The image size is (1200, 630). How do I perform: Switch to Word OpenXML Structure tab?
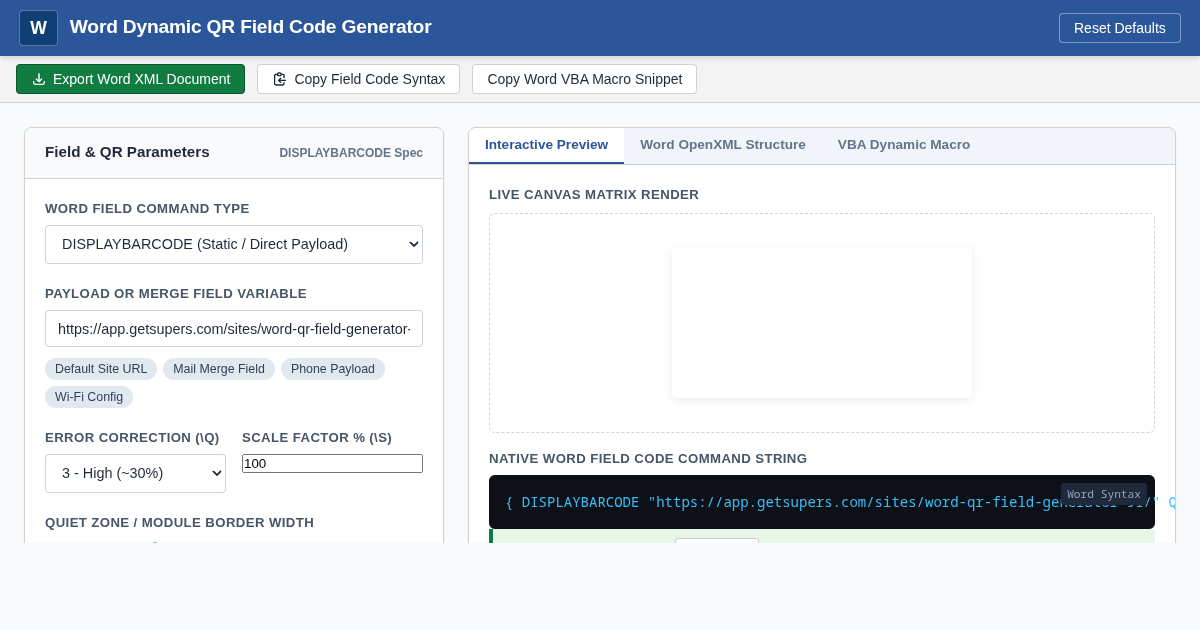(723, 145)
